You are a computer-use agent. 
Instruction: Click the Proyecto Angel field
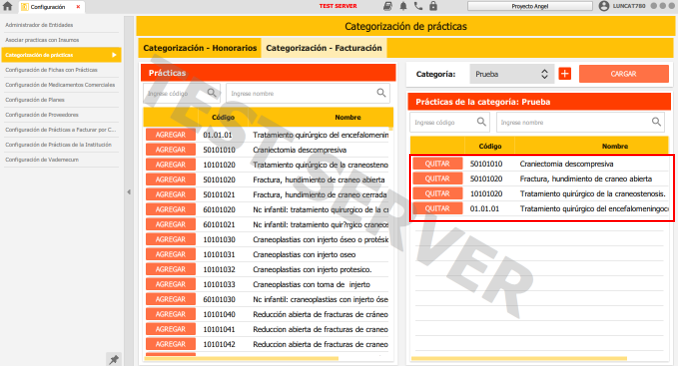(530, 6)
